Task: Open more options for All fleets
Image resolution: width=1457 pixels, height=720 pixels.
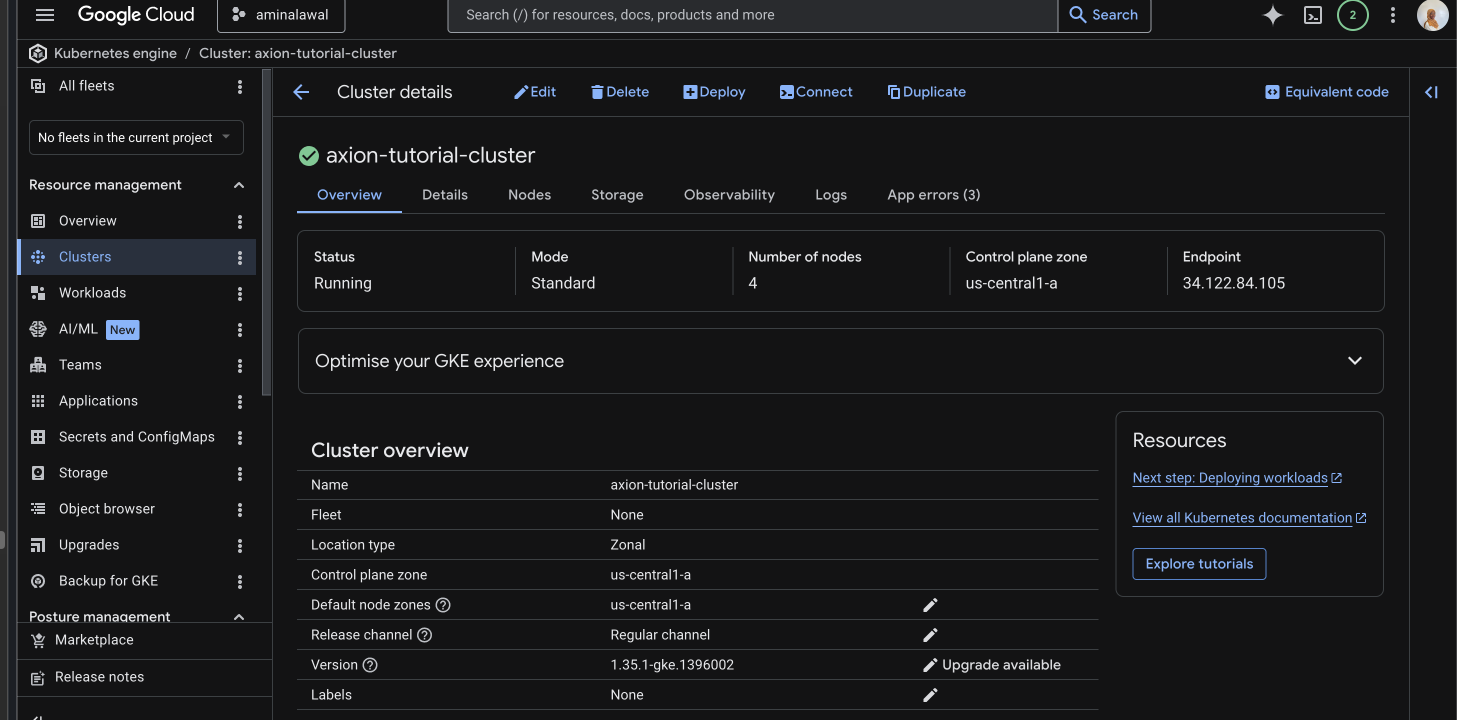Action: pos(240,87)
